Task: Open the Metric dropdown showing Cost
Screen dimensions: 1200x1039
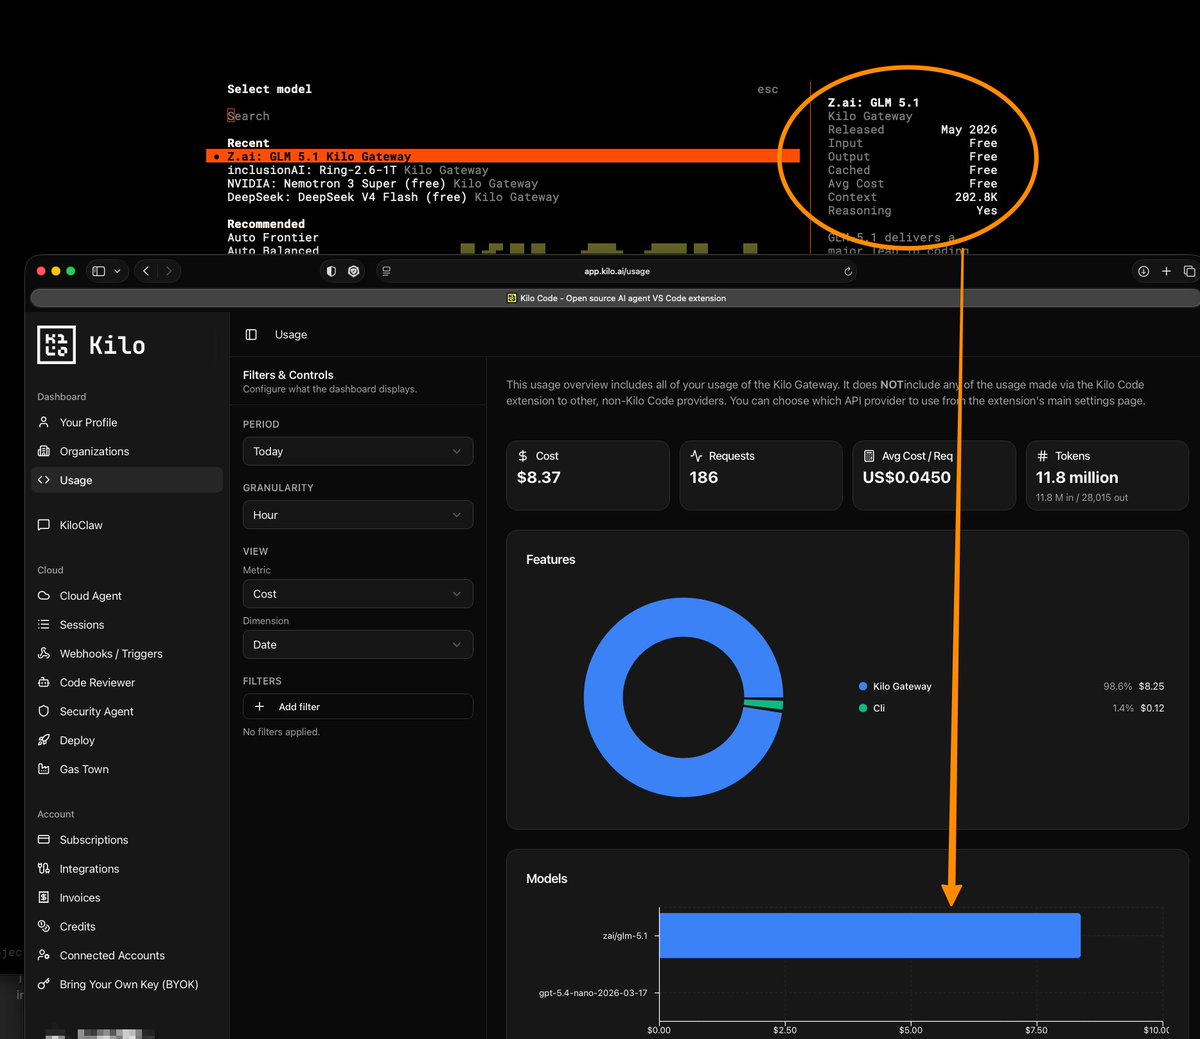Action: click(x=357, y=594)
